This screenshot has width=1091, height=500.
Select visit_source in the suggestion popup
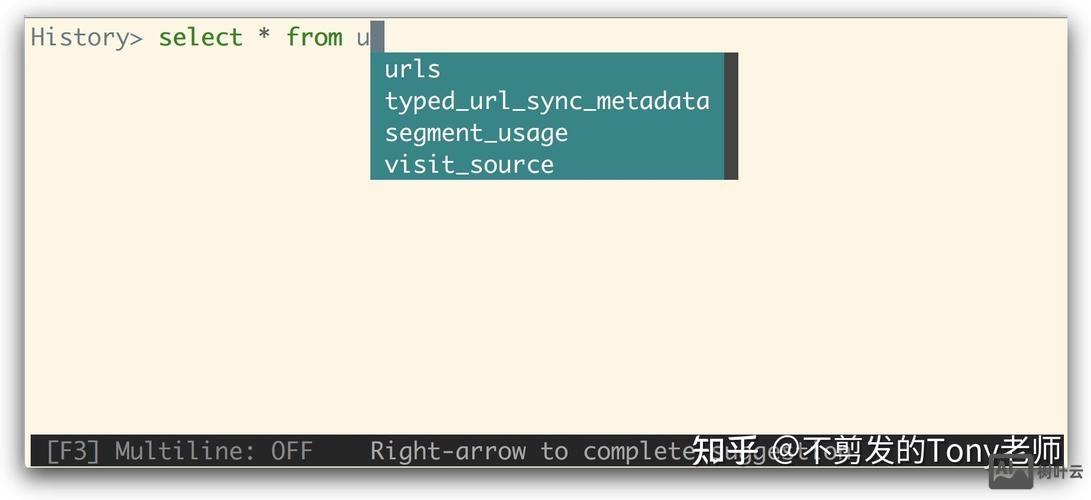coord(469,165)
